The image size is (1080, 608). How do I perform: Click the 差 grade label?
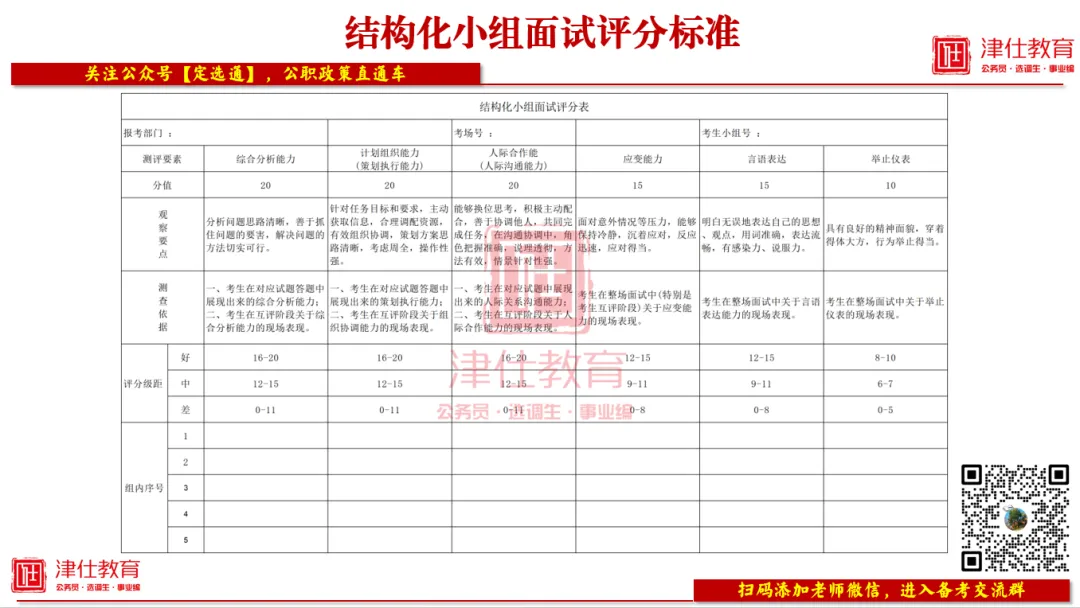click(x=185, y=410)
